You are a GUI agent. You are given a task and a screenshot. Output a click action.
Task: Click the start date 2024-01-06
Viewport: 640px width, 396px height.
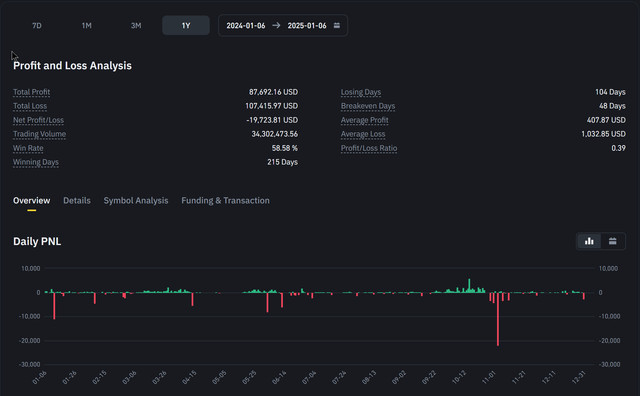point(246,26)
